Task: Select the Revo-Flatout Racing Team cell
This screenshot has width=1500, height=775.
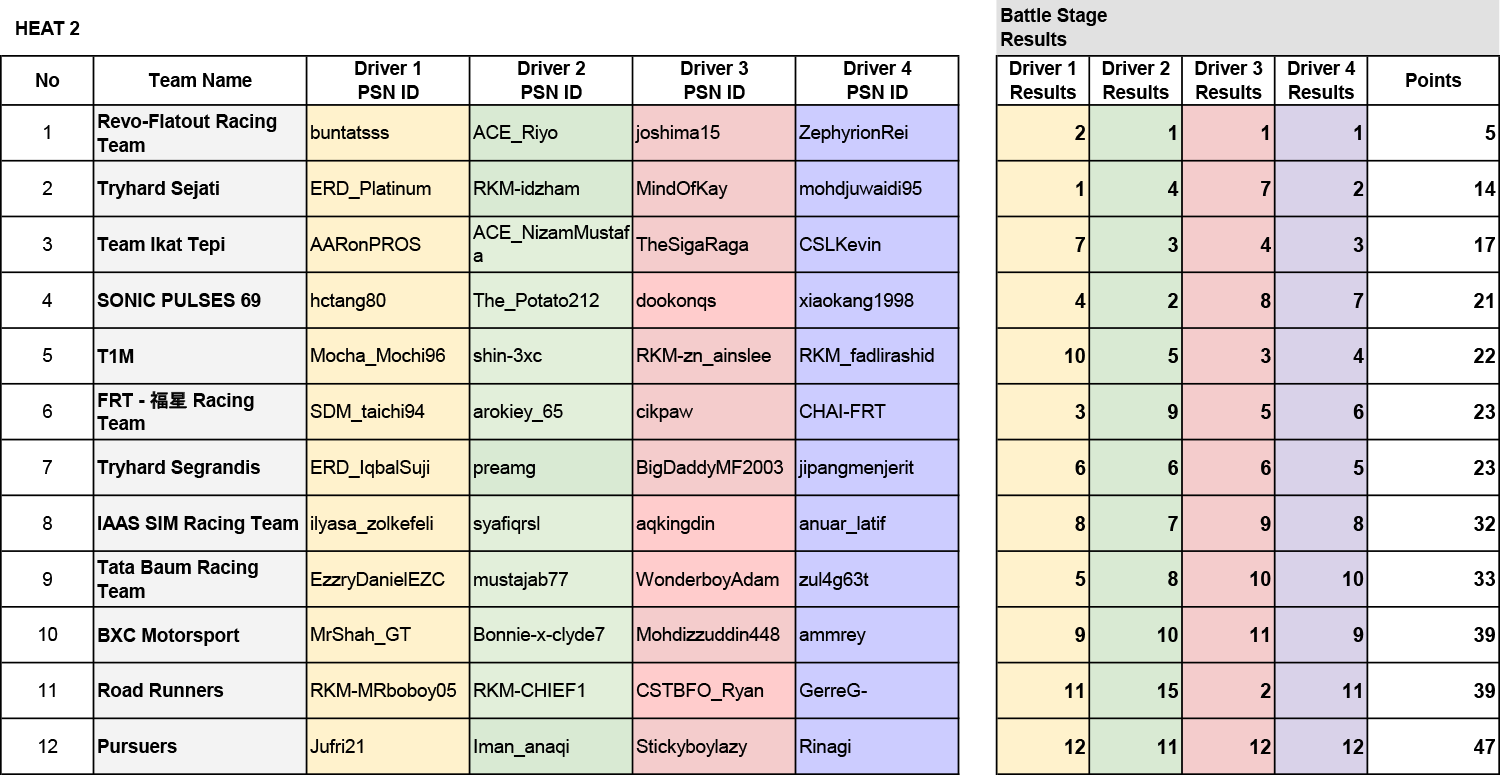Action: coord(200,133)
